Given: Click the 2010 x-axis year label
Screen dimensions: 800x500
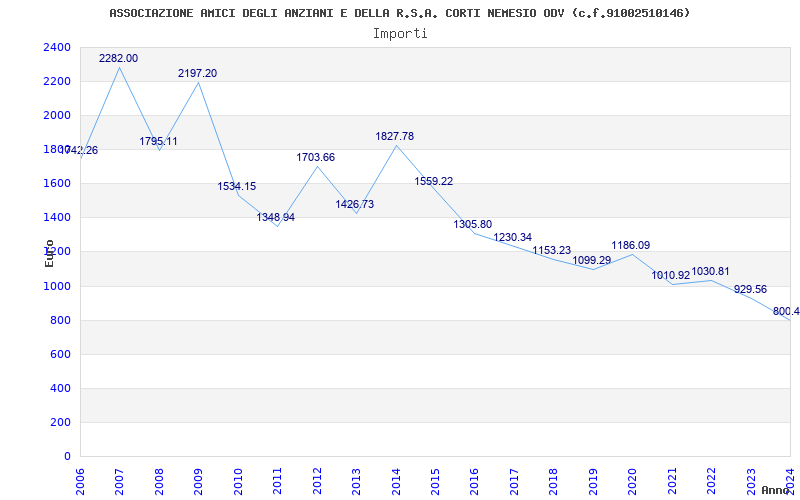Looking at the screenshot, I should [238, 482].
